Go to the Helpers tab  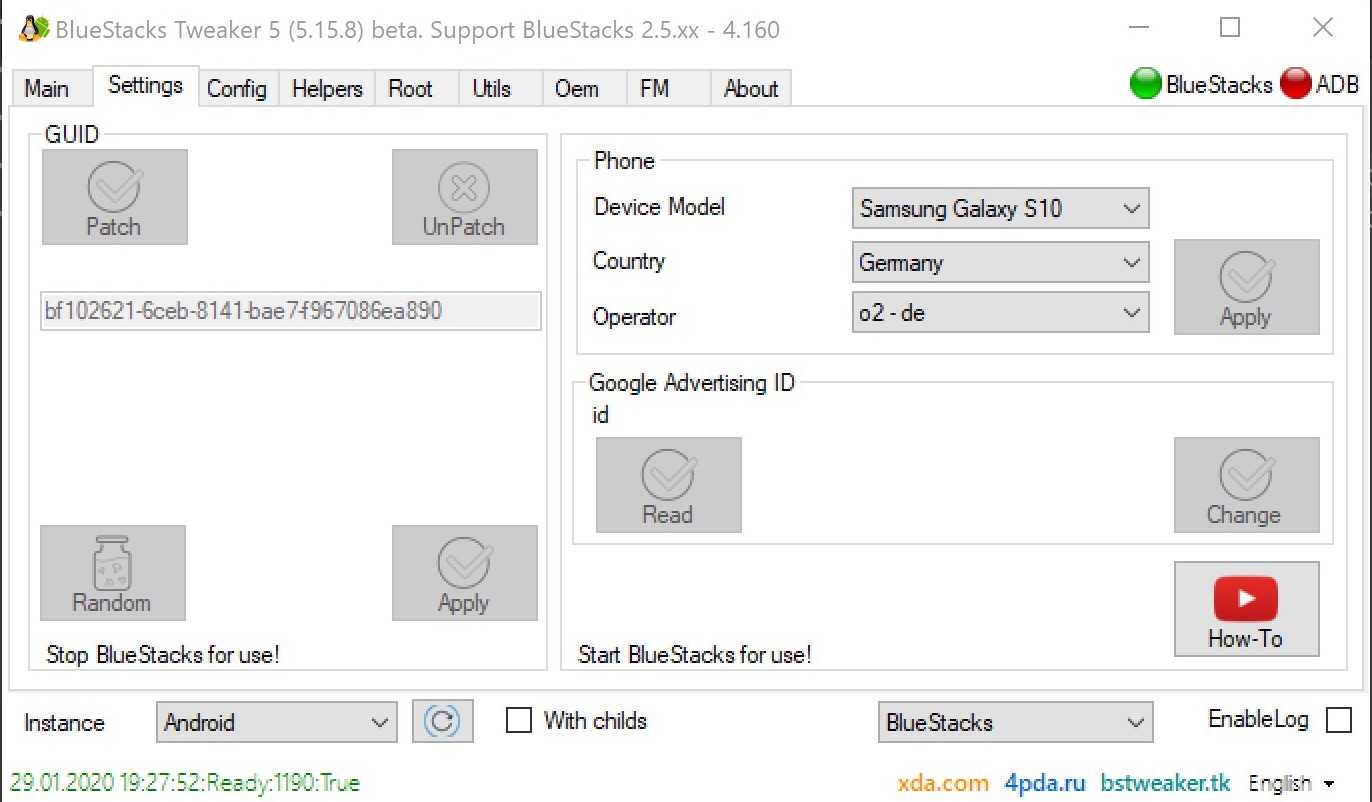click(327, 88)
